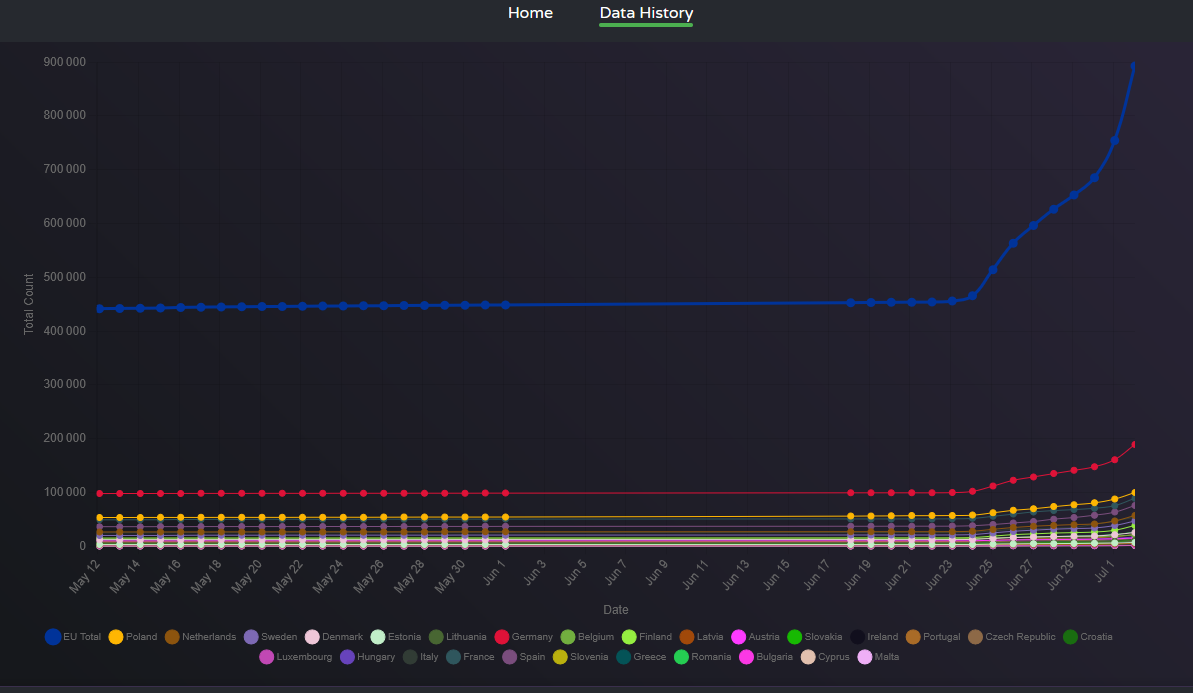Click the Estonia legend color dot
This screenshot has width=1193, height=693.
click(378, 637)
